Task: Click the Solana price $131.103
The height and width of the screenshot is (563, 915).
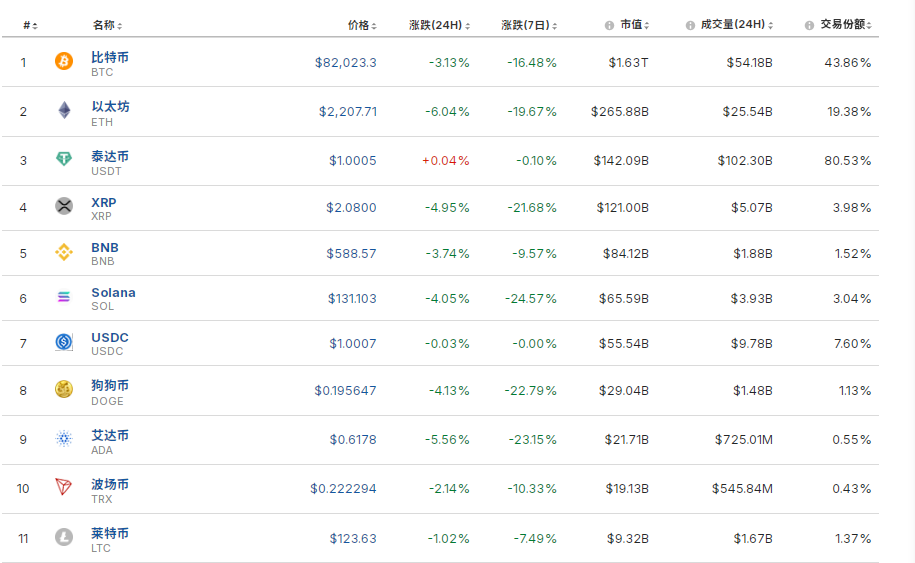Action: coord(352,299)
